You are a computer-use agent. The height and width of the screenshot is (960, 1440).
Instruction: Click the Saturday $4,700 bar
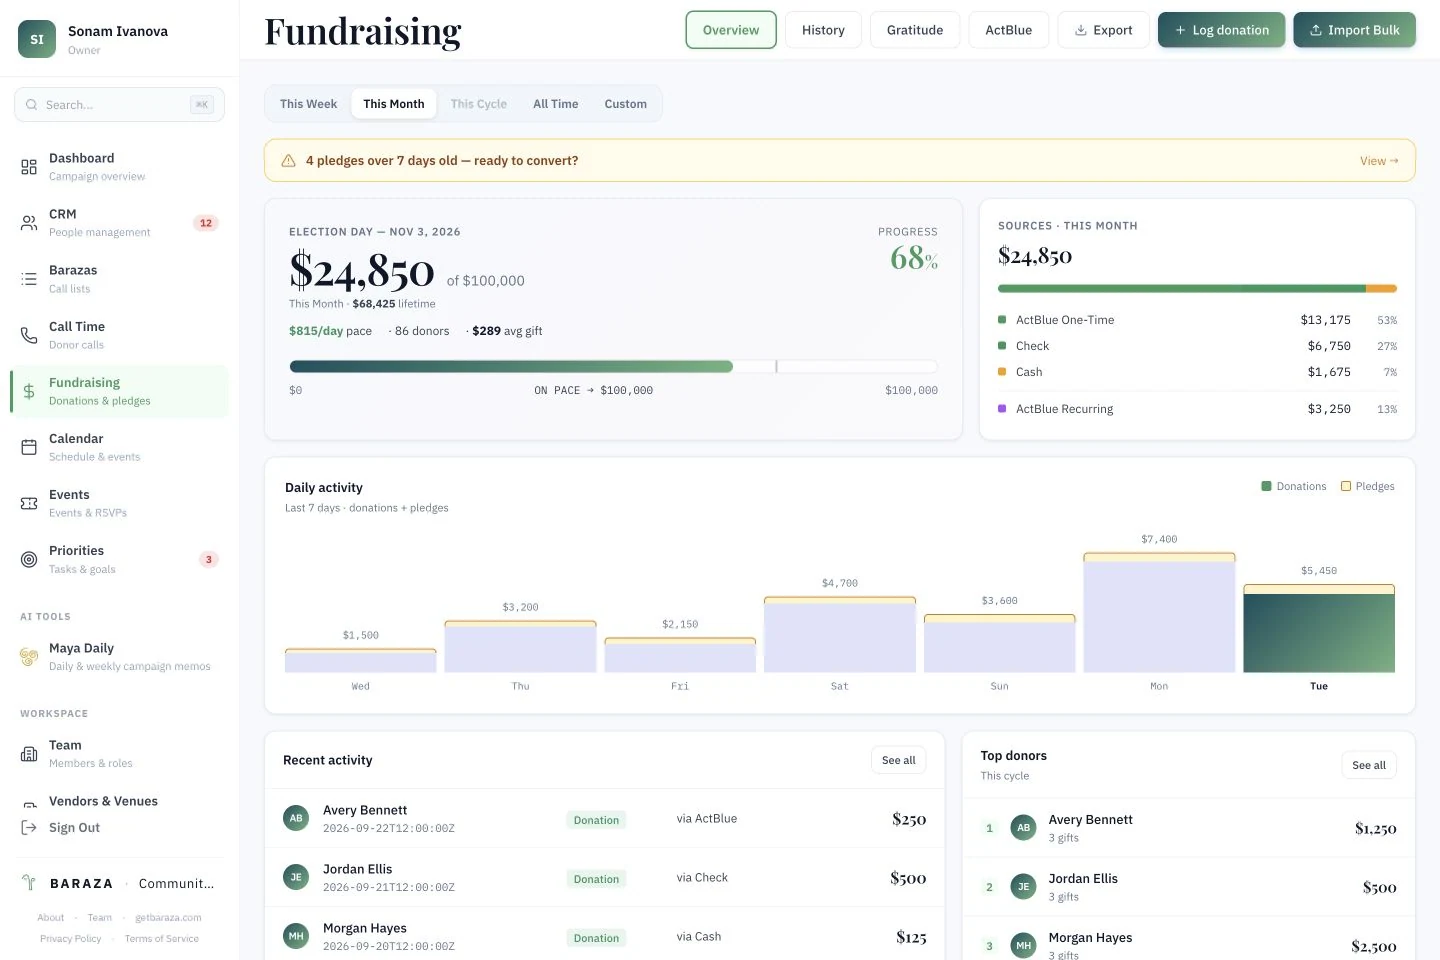point(840,634)
